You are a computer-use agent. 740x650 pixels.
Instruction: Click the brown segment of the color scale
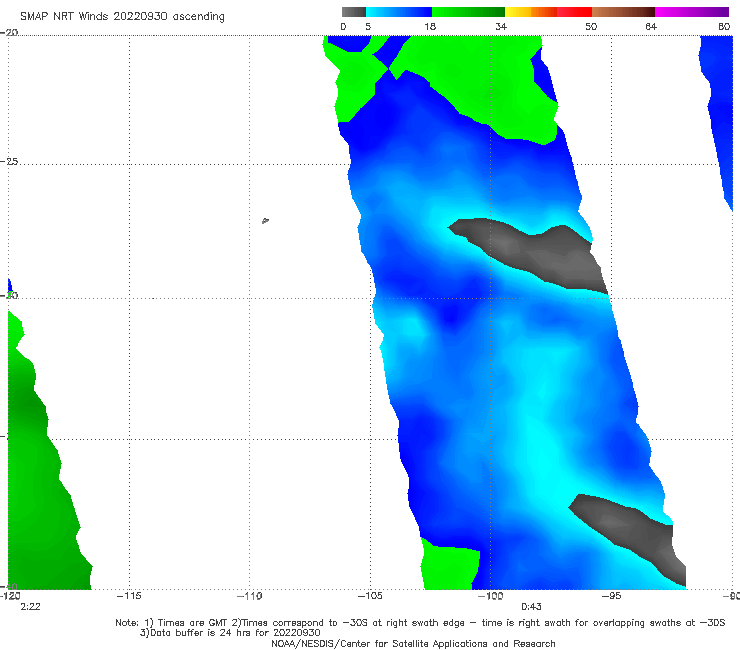tap(623, 12)
